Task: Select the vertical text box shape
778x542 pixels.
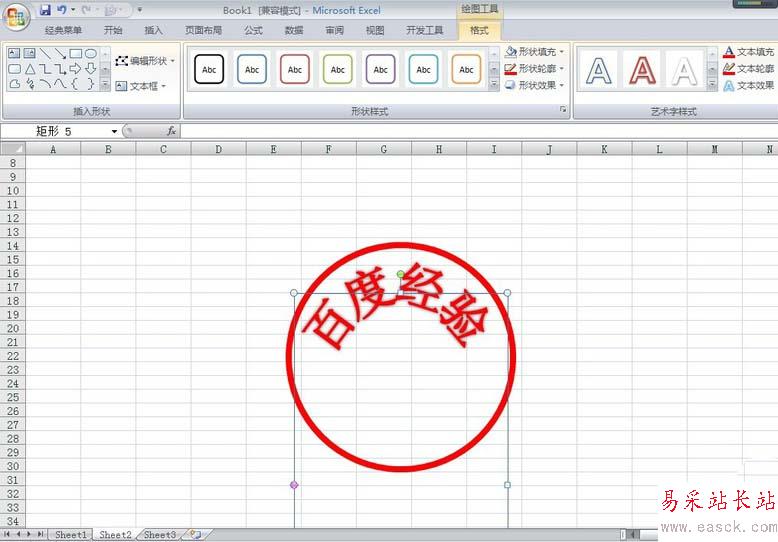Action: click(29, 53)
